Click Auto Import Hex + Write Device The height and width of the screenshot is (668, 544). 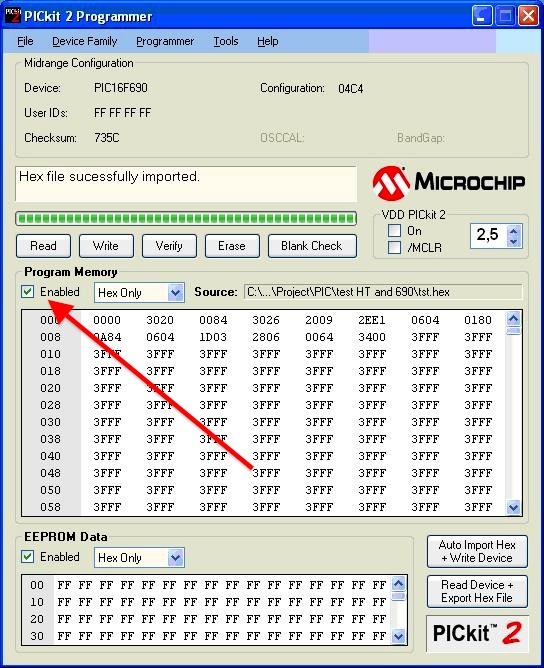point(477,552)
